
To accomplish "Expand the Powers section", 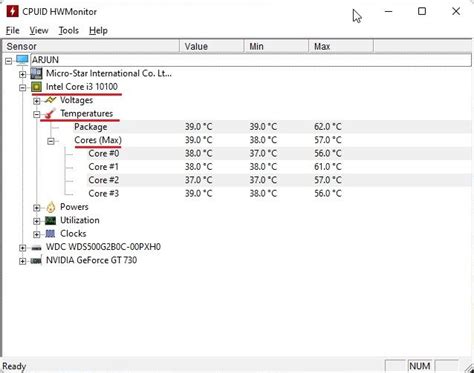I will (x=37, y=208).
